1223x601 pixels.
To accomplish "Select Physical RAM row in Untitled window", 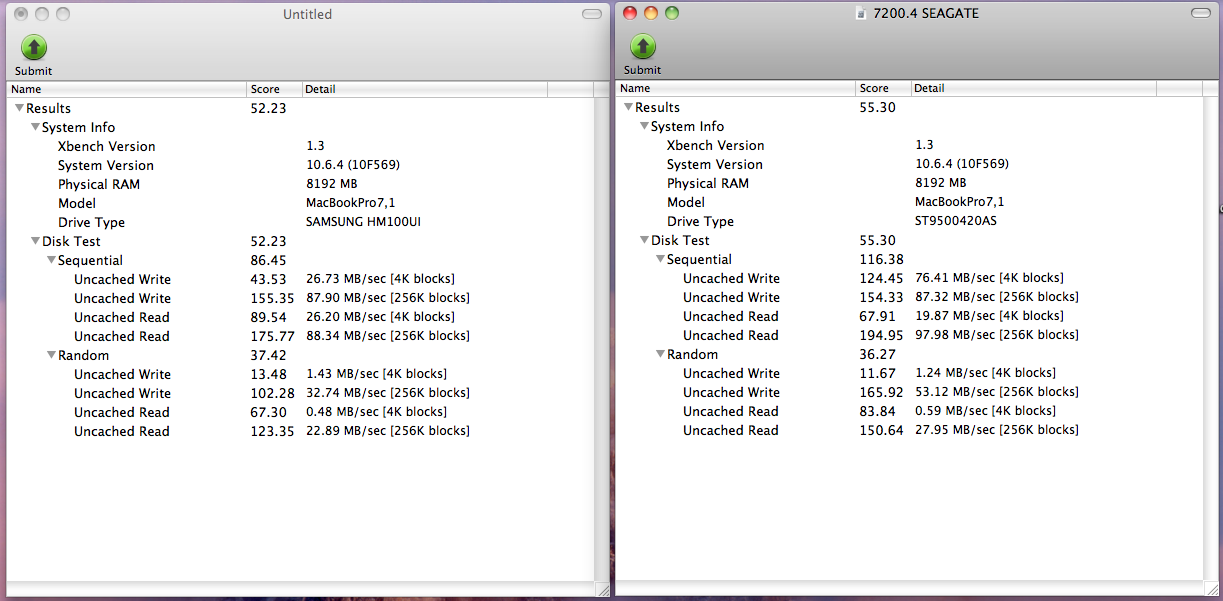I will [302, 184].
